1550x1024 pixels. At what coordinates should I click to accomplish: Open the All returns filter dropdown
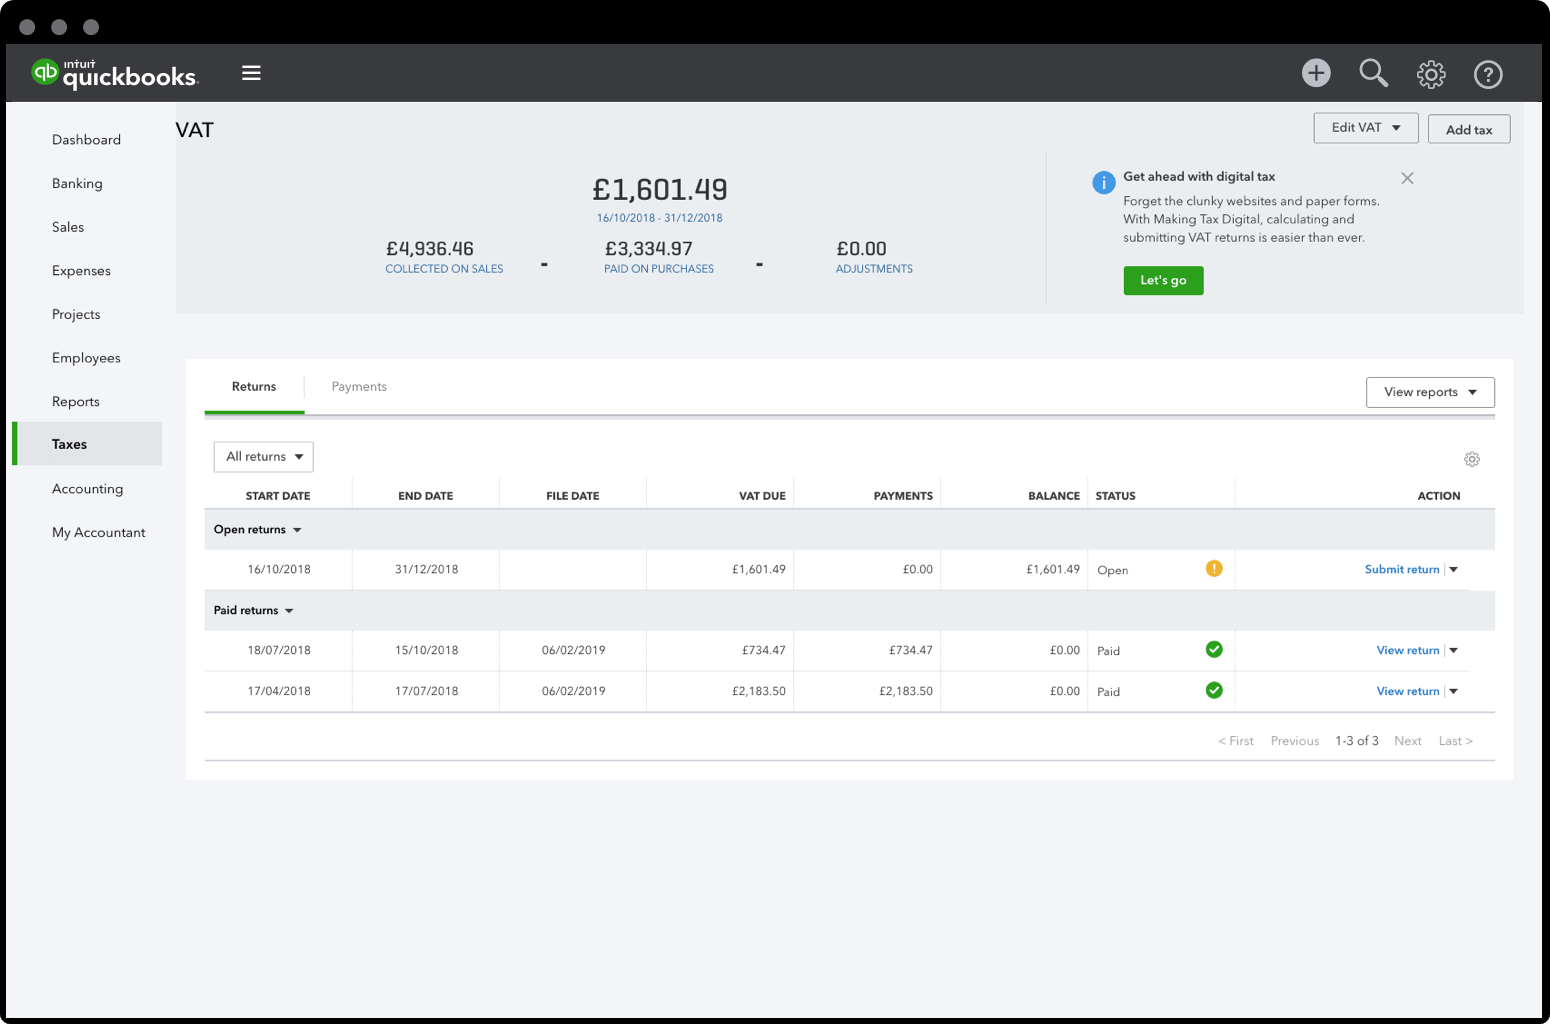[263, 456]
